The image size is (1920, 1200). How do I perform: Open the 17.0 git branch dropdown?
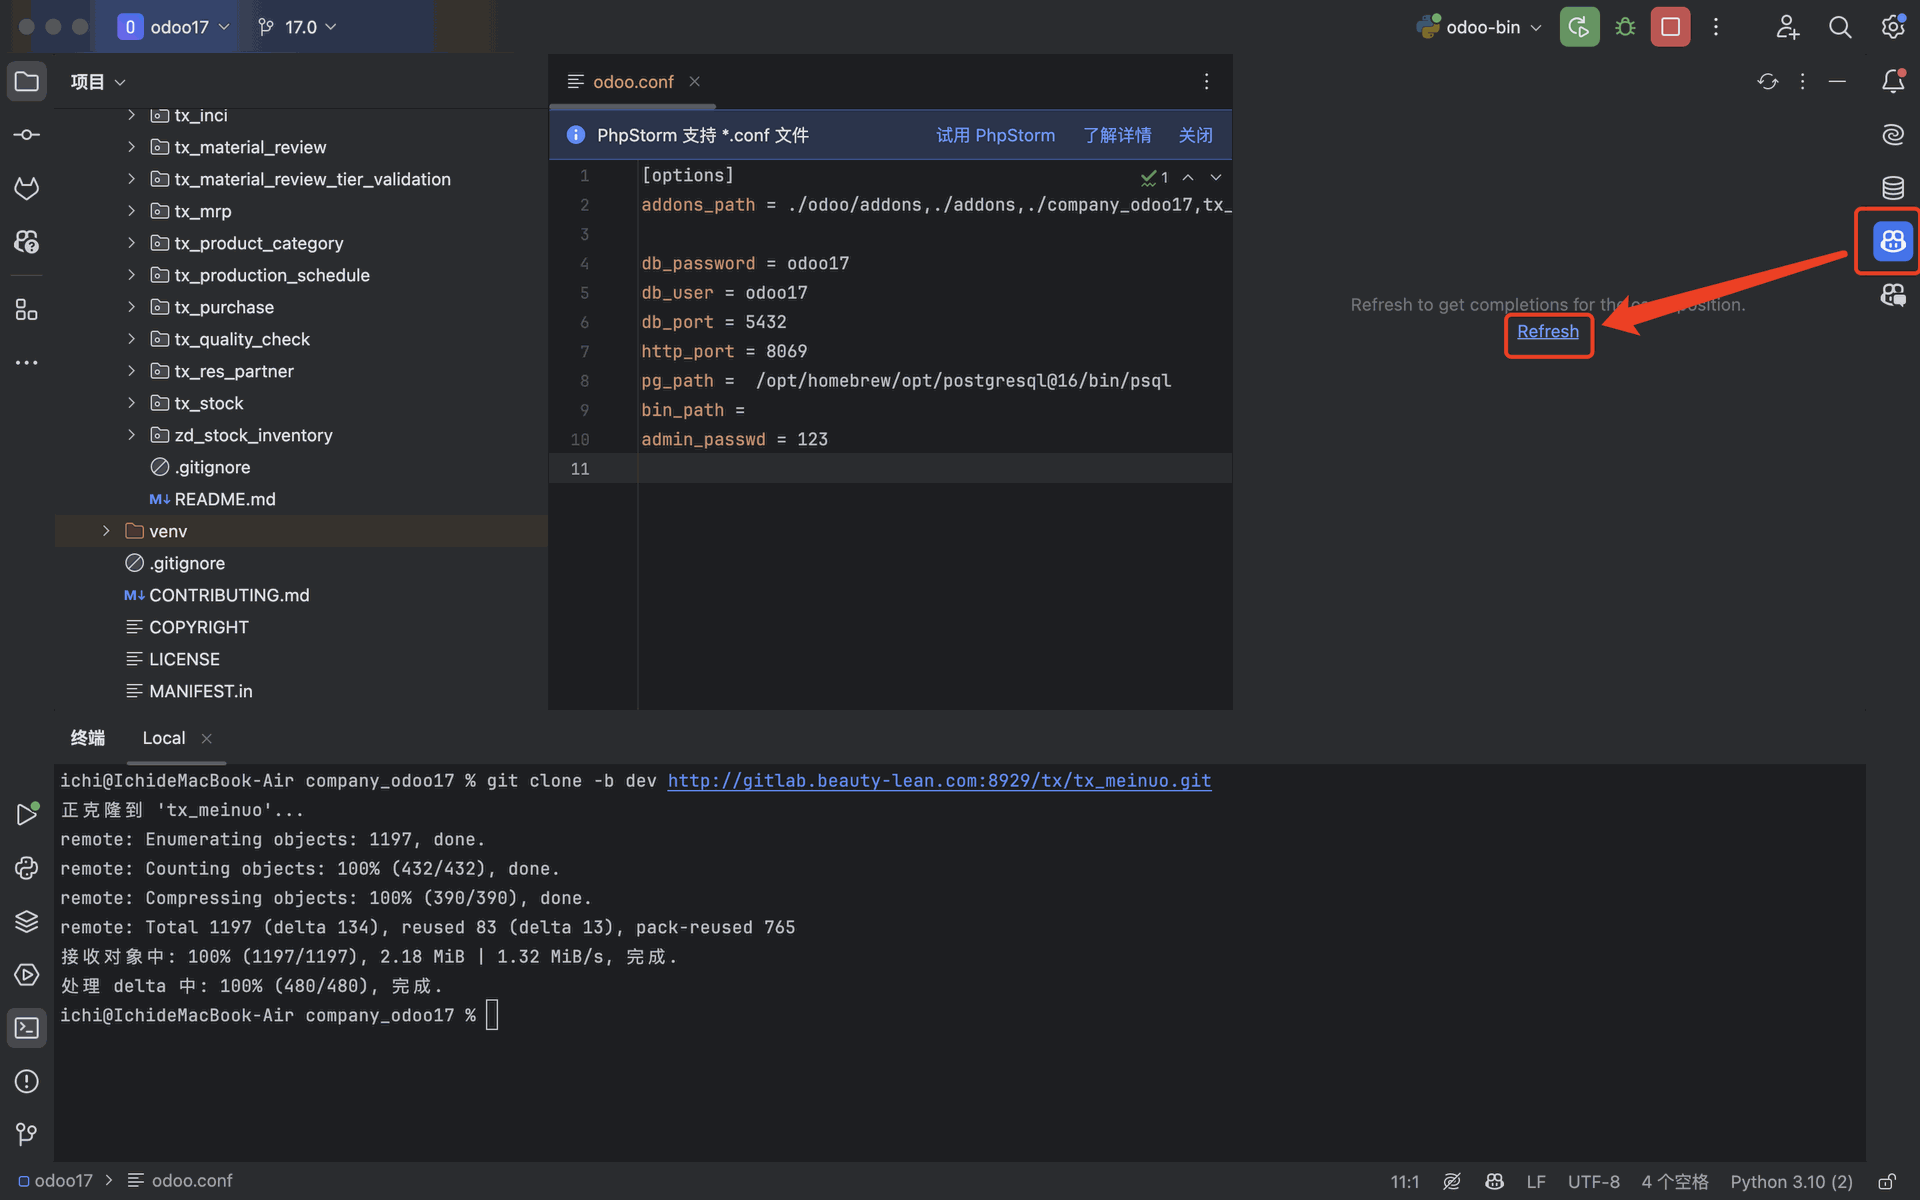click(297, 27)
